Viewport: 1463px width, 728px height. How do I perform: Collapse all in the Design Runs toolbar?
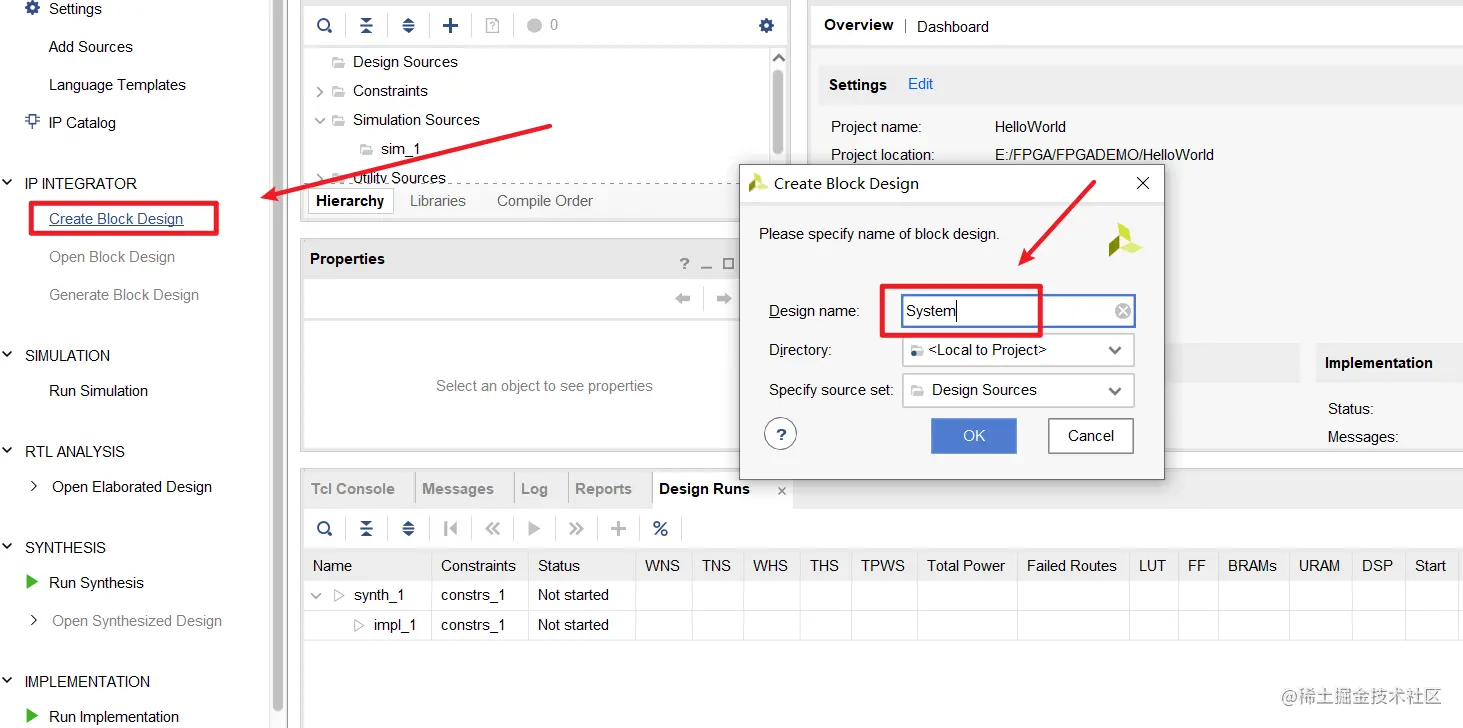click(366, 529)
